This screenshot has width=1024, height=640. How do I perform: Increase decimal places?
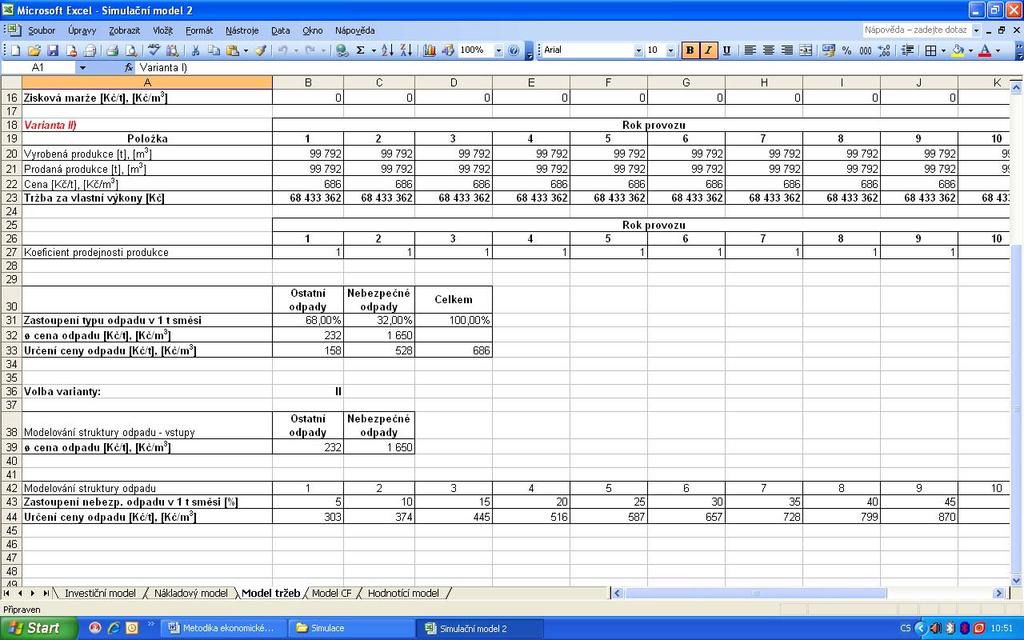click(x=884, y=50)
